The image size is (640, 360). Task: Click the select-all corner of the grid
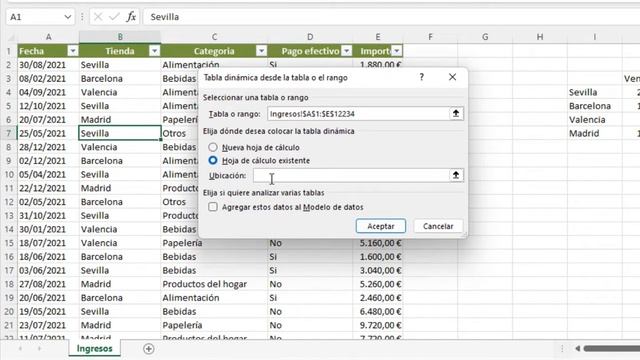point(11,37)
